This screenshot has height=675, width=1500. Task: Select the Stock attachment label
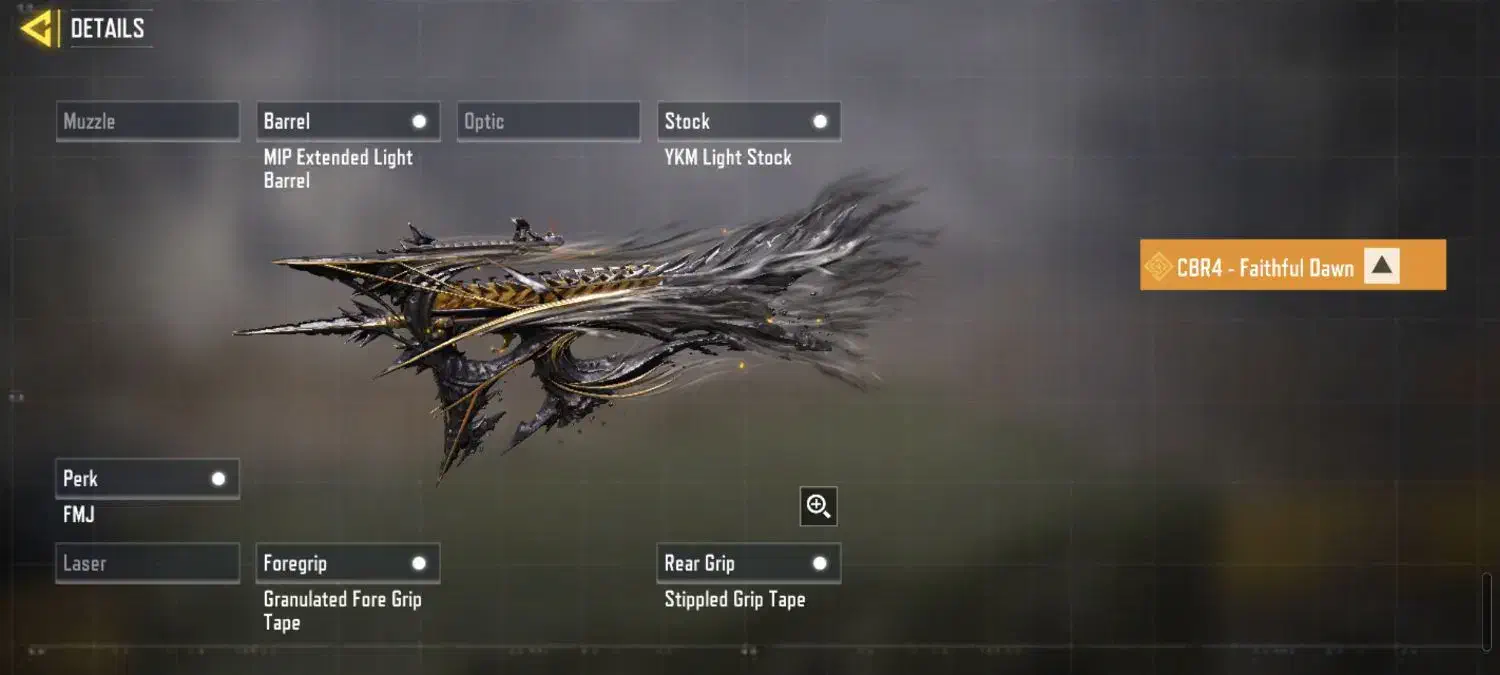(x=687, y=121)
